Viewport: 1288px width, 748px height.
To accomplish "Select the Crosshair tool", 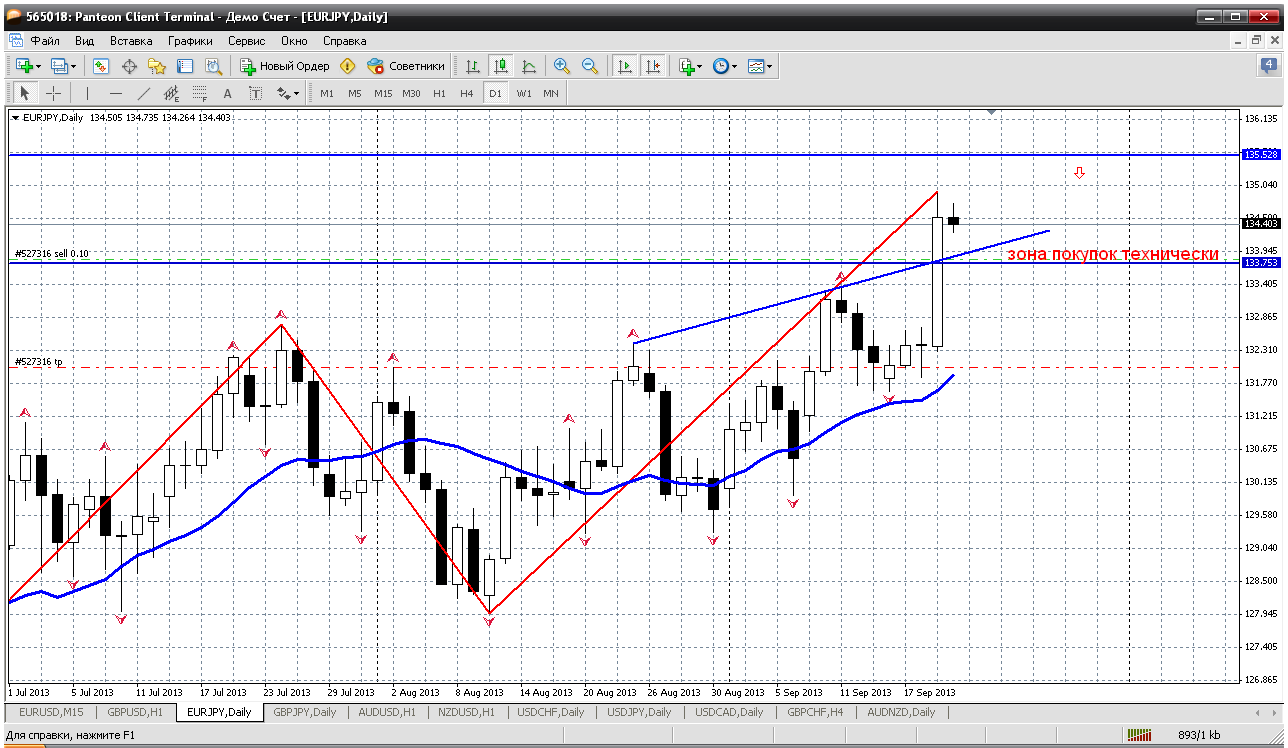I will click(x=53, y=93).
